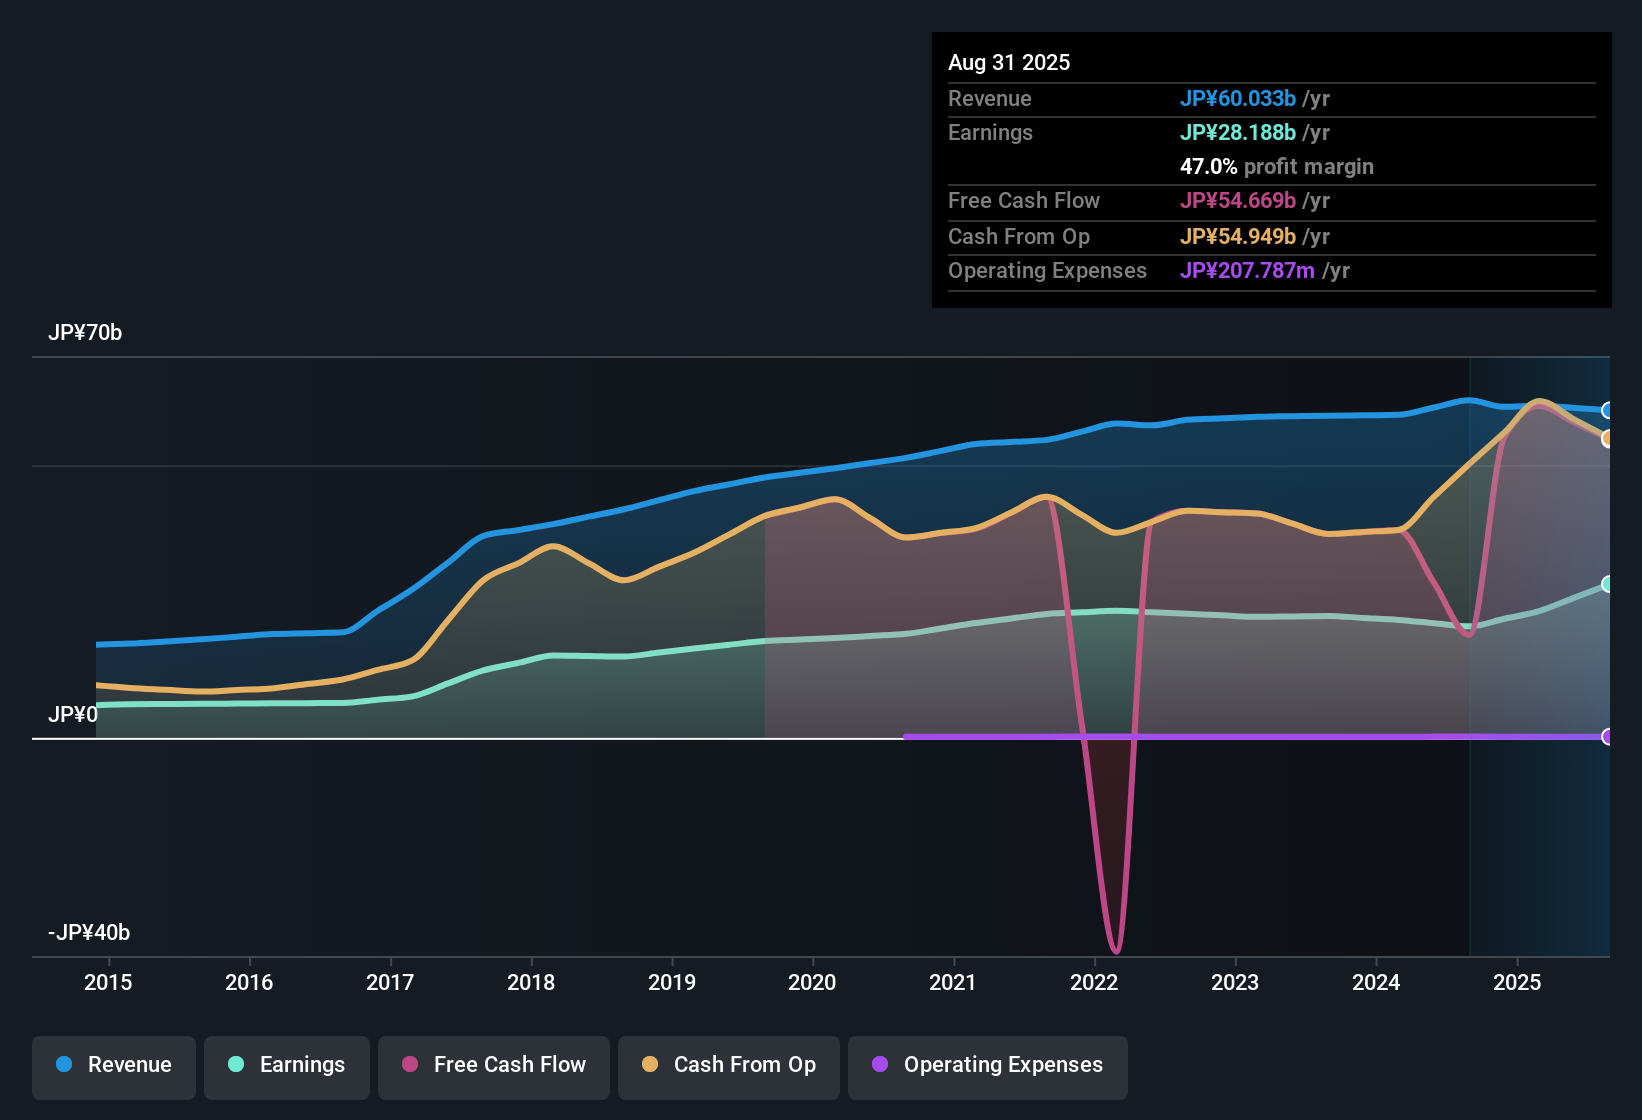Viewport: 1642px width, 1120px height.
Task: Click the 2025 x-axis year label
Action: coord(1517,983)
